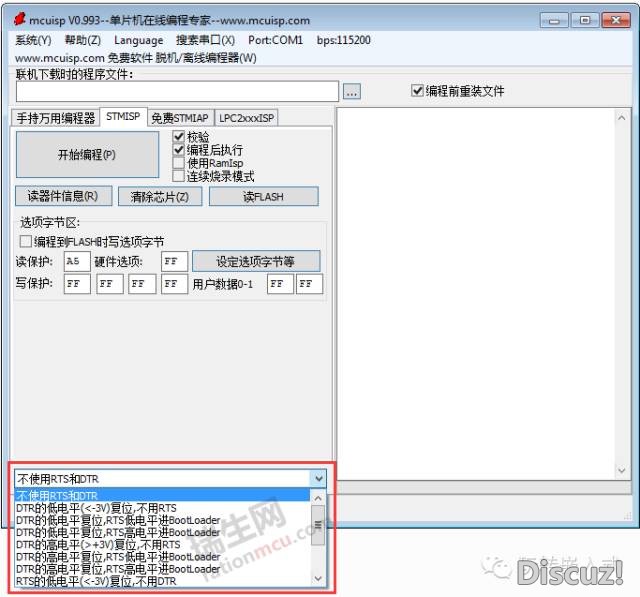Minimize the mcuisp window
This screenshot has height=597, width=640.
(554, 20)
